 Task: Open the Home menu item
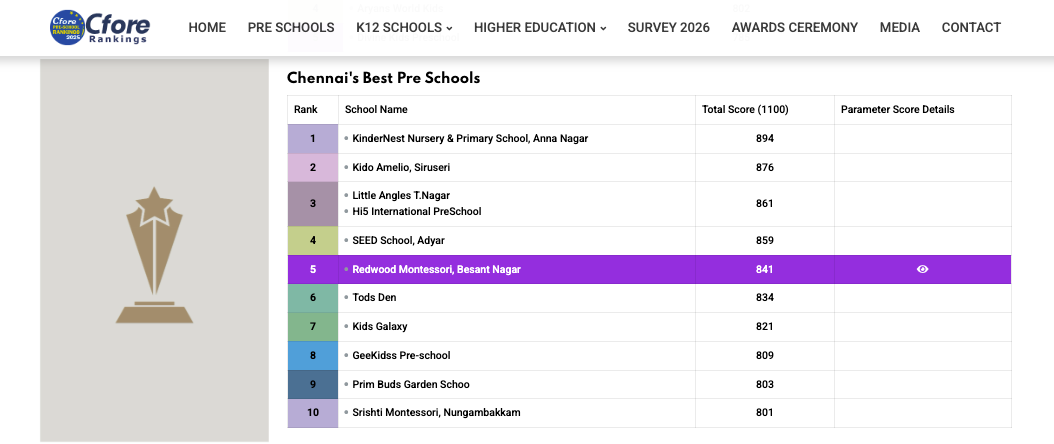pyautogui.click(x=207, y=28)
